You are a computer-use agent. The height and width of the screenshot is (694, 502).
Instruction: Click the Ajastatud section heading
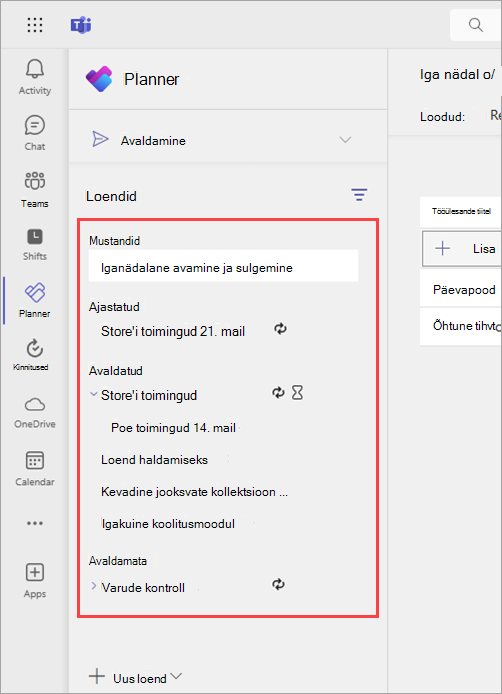114,307
